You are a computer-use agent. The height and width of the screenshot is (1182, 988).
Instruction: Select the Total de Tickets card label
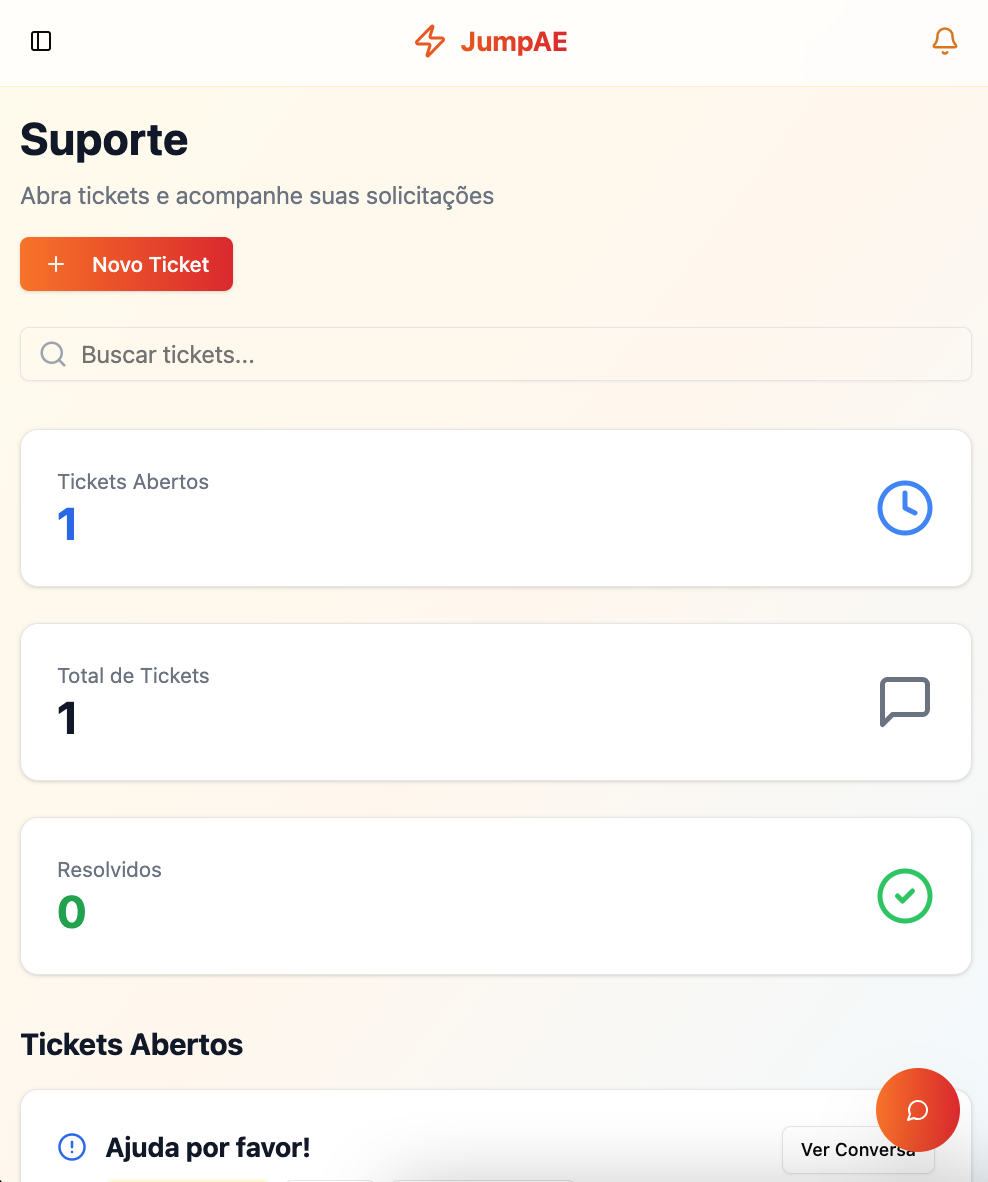coord(133,676)
